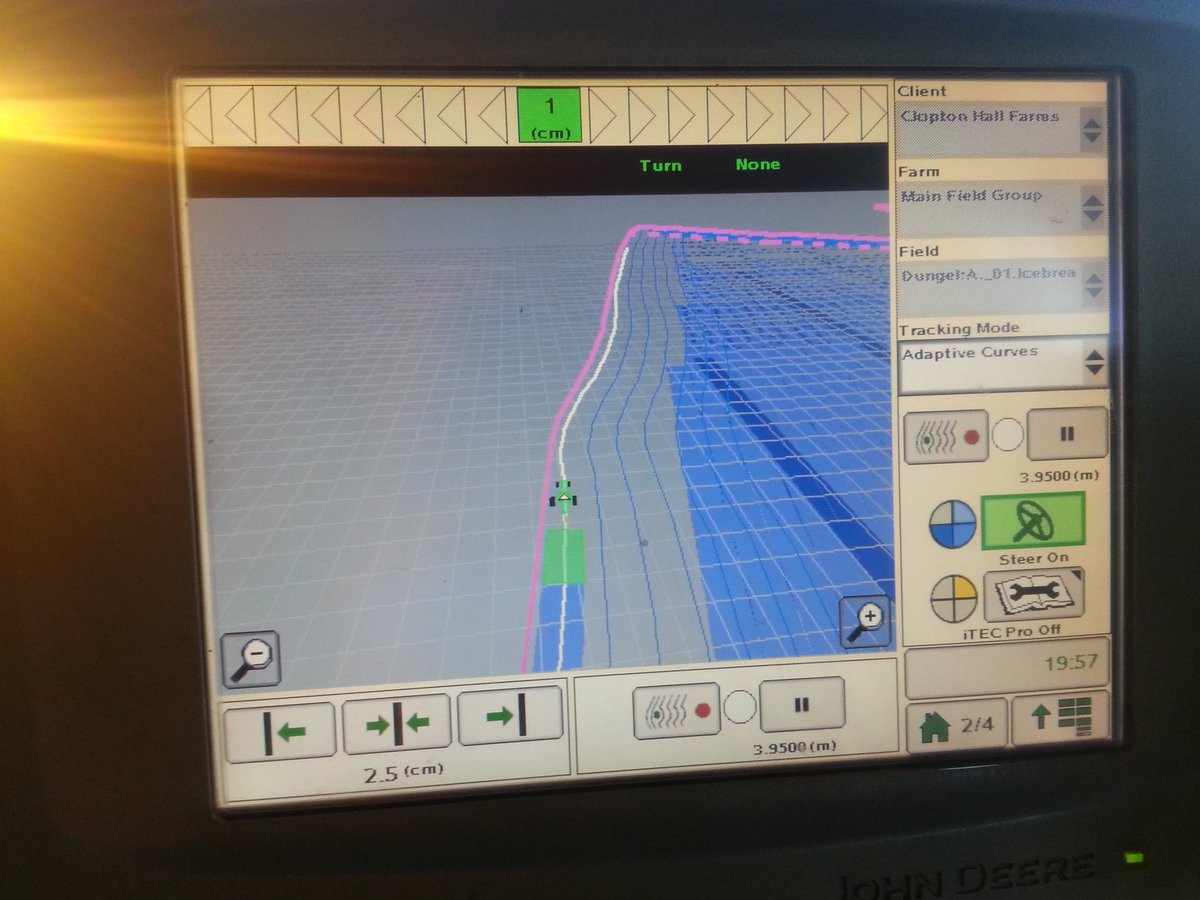Tap the bottom recording status circle
Viewport: 1200px width, 900px height.
(739, 708)
